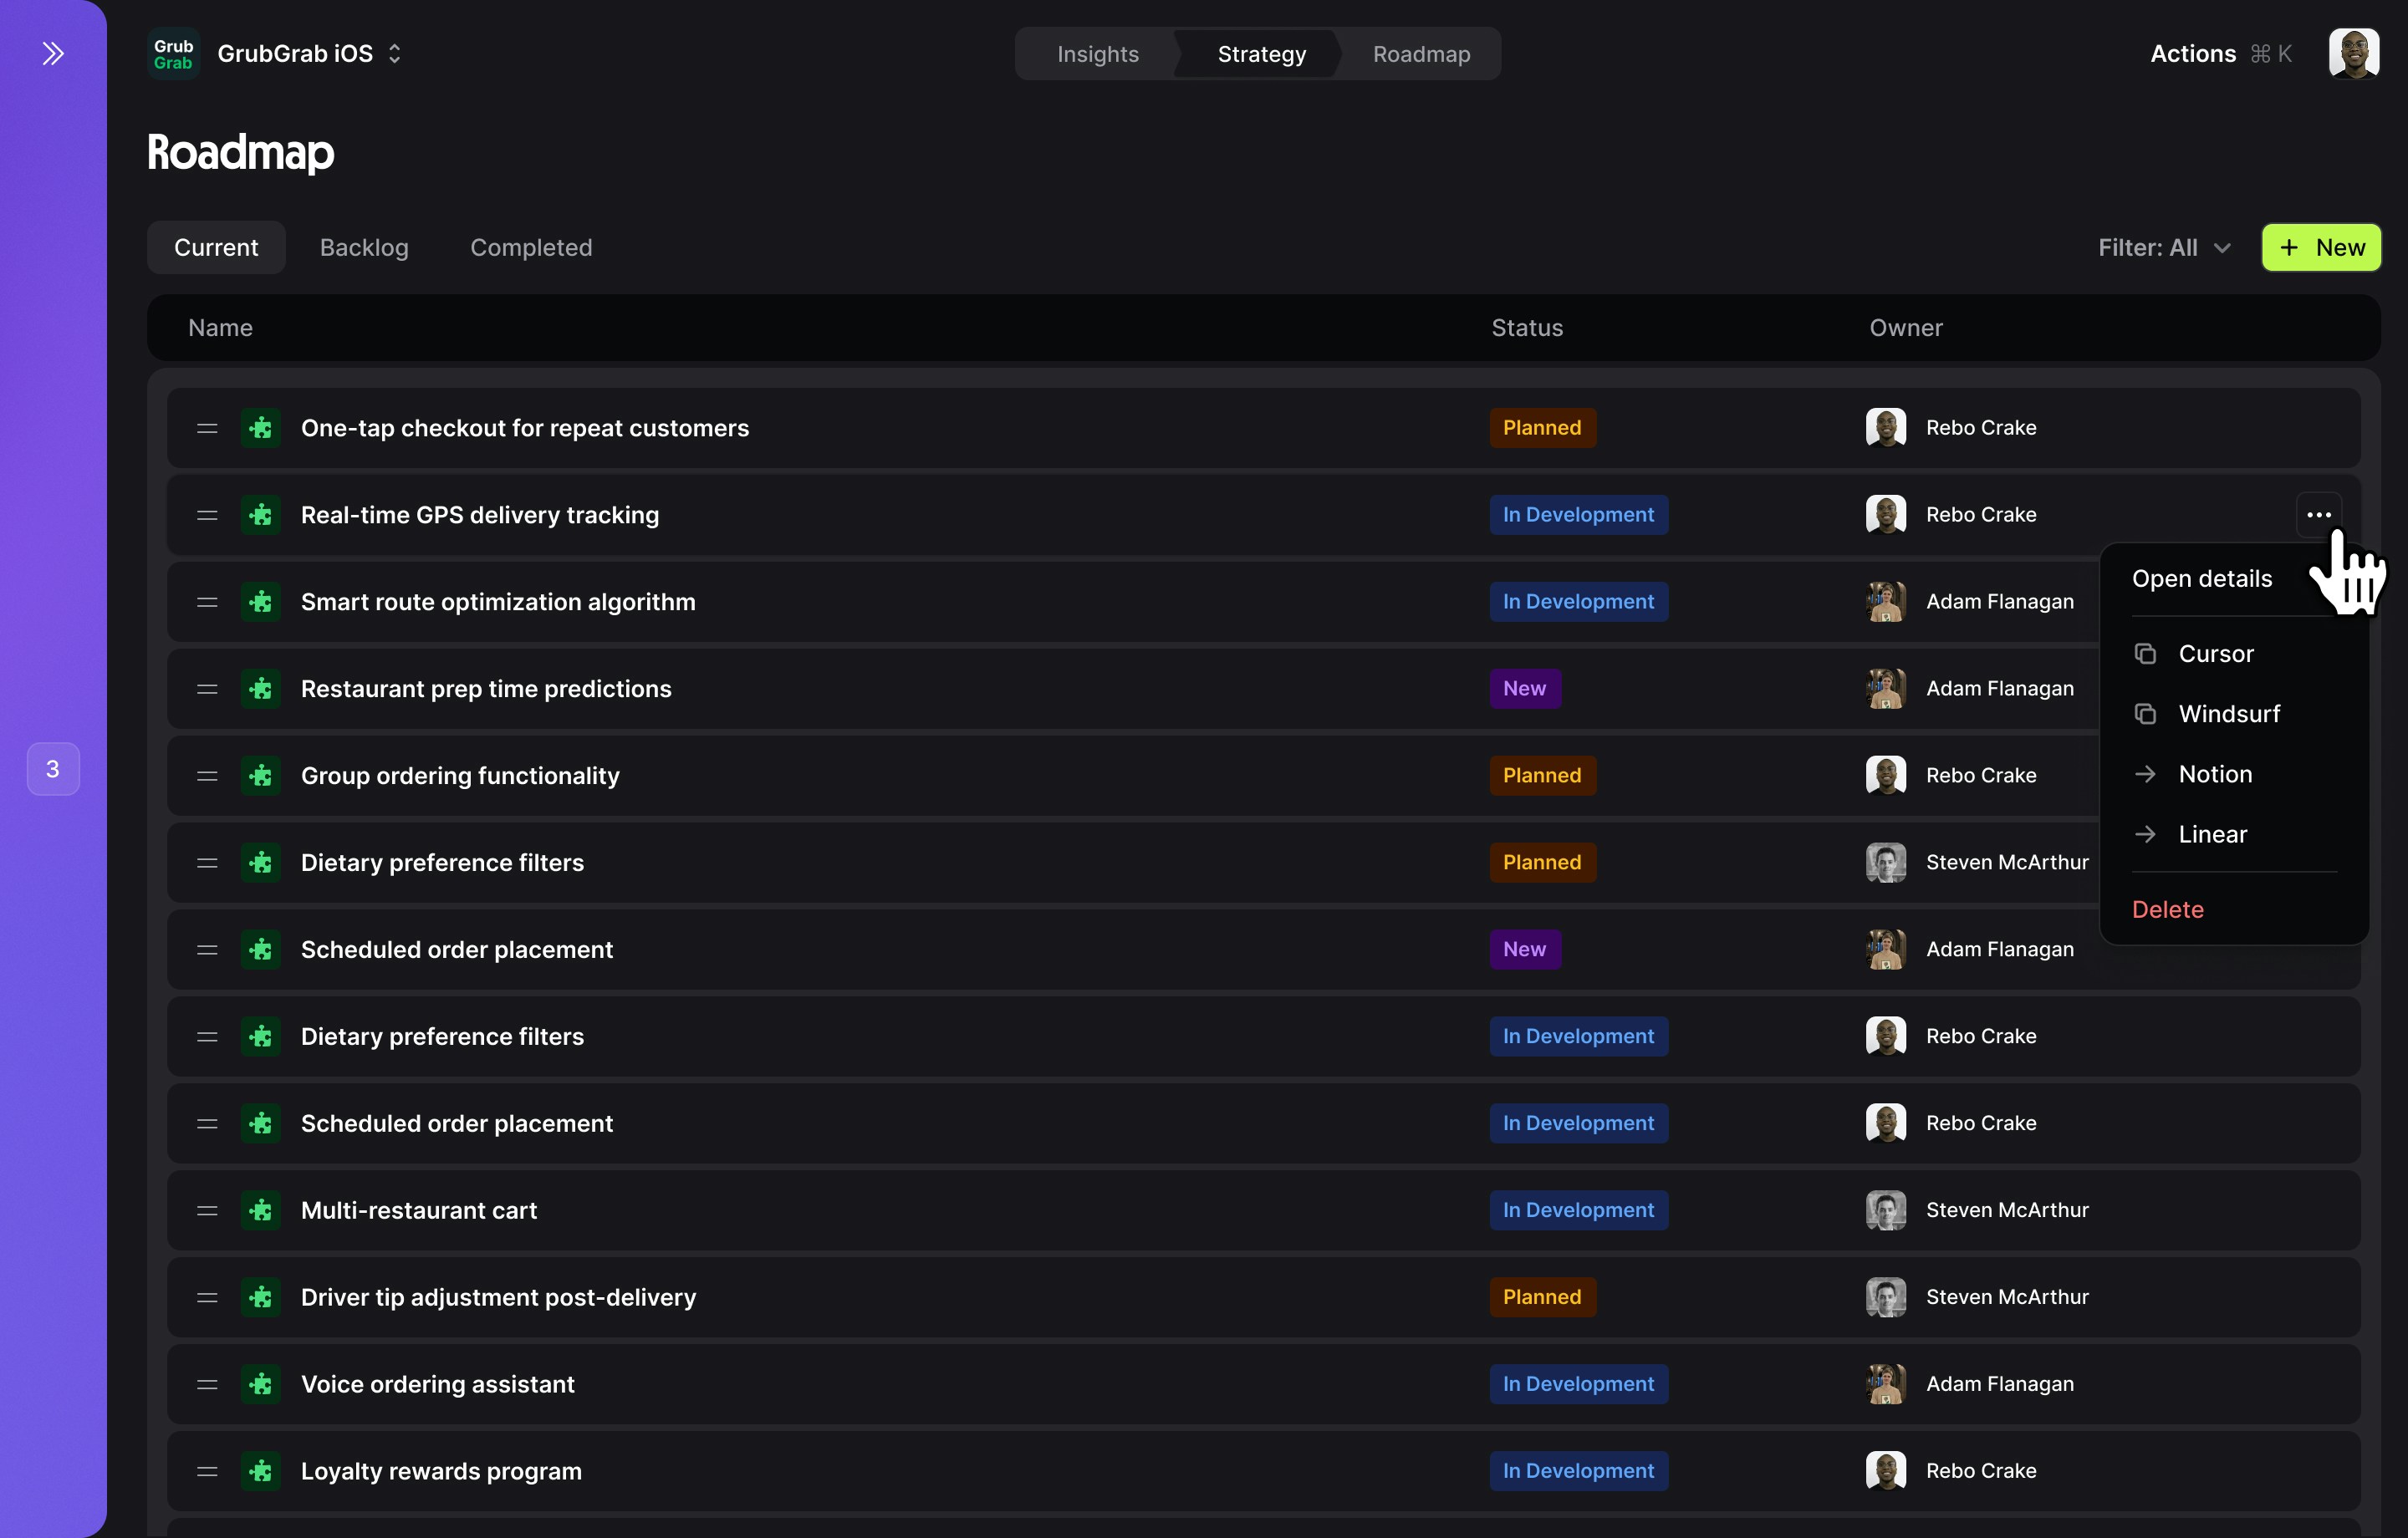2408x1538 pixels.
Task: Click puzzle icon beside One-tap checkout
Action: 260,428
